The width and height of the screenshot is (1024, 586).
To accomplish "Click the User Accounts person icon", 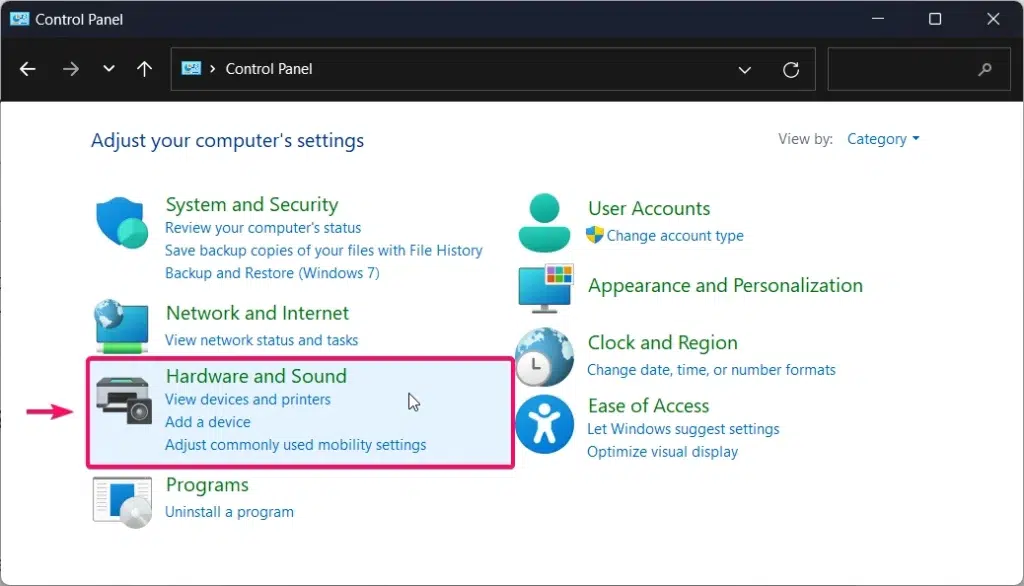I will tap(544, 223).
